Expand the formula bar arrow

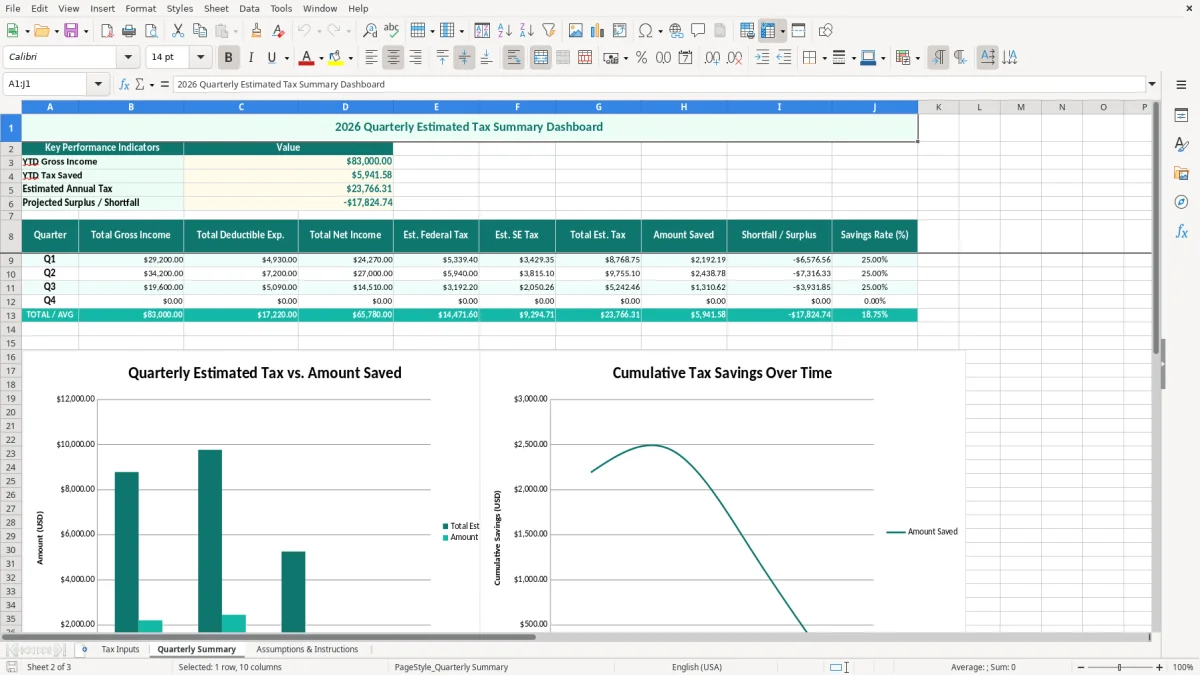click(1152, 84)
